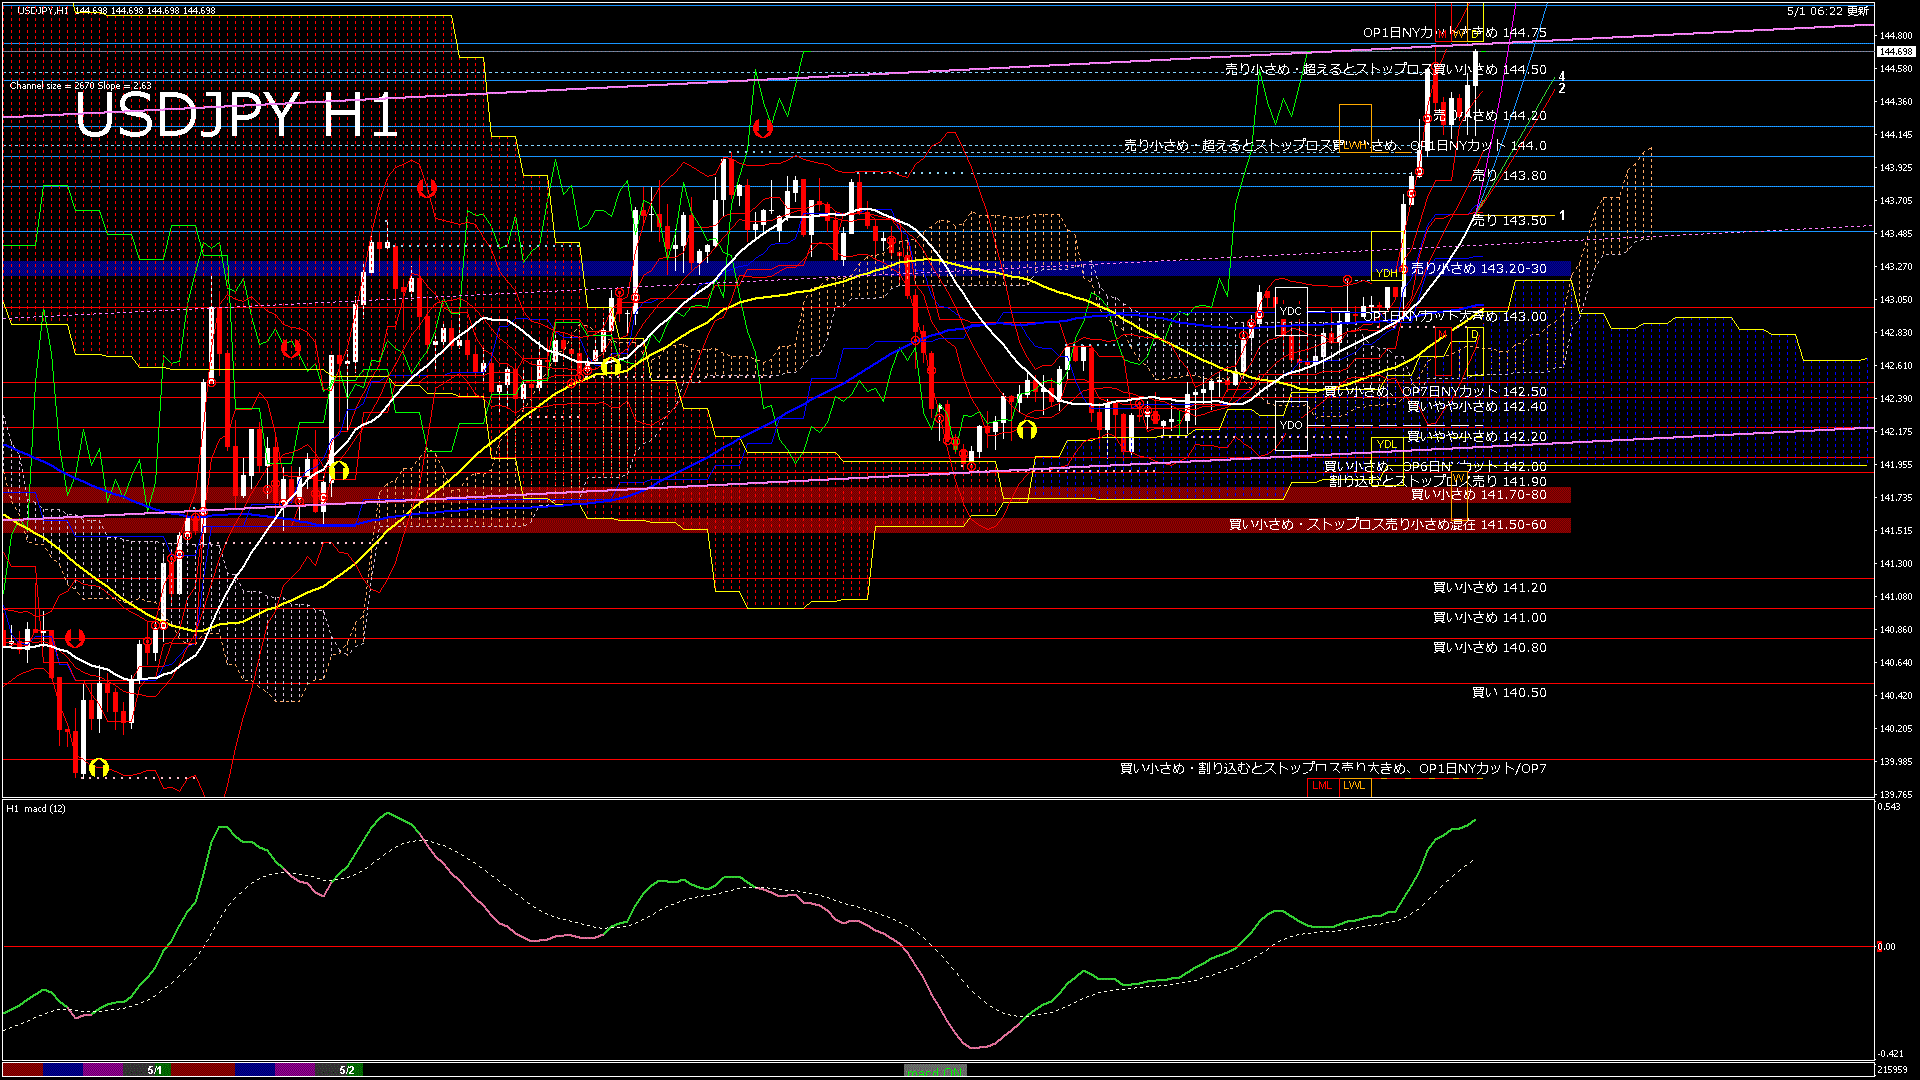Click the YDO box label
The width and height of the screenshot is (1920, 1080).
[1291, 425]
